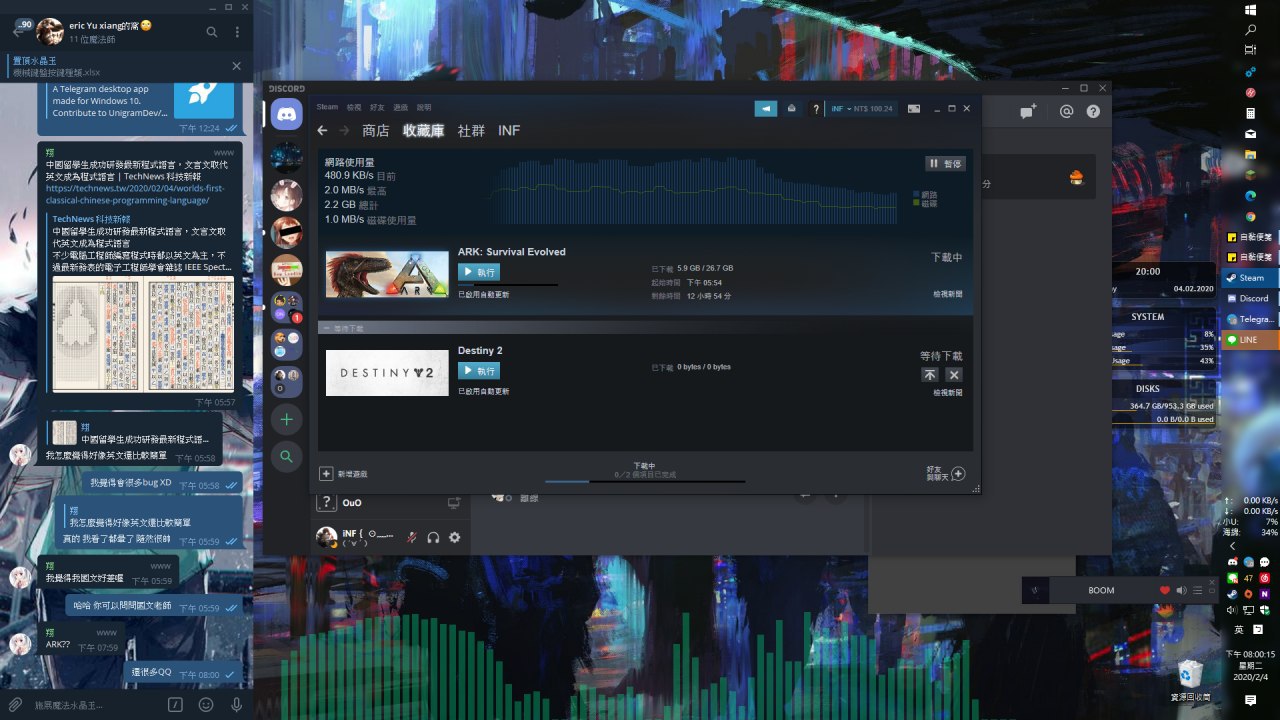Go back with the Steam back arrow
This screenshot has width=1280, height=720.
(322, 131)
